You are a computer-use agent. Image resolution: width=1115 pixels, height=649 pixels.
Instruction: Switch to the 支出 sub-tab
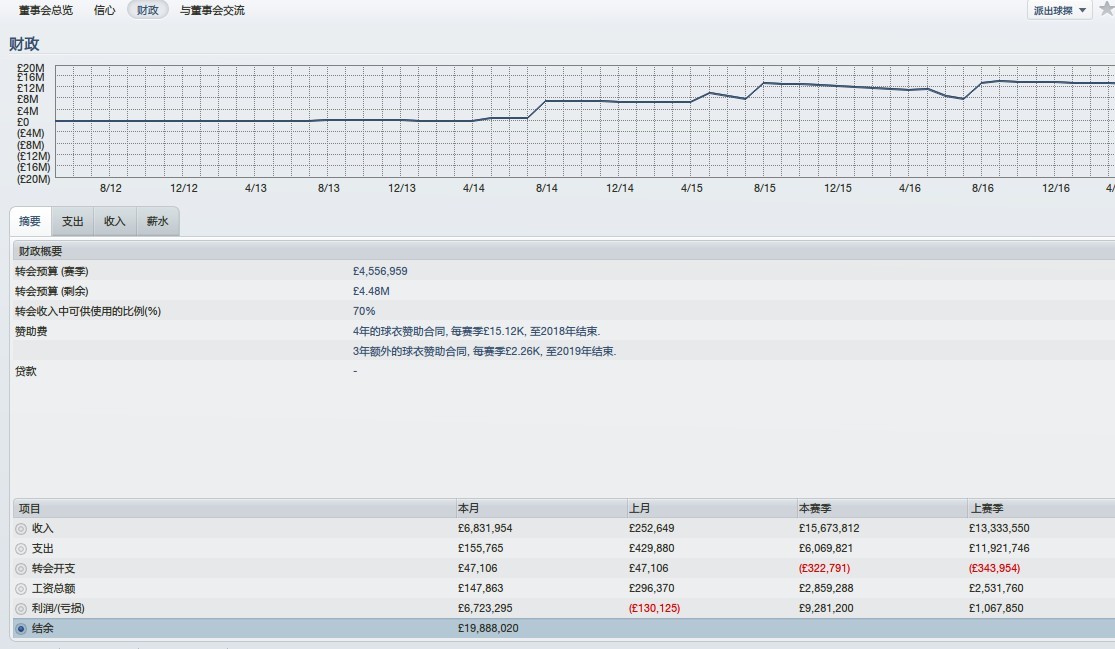pos(73,221)
